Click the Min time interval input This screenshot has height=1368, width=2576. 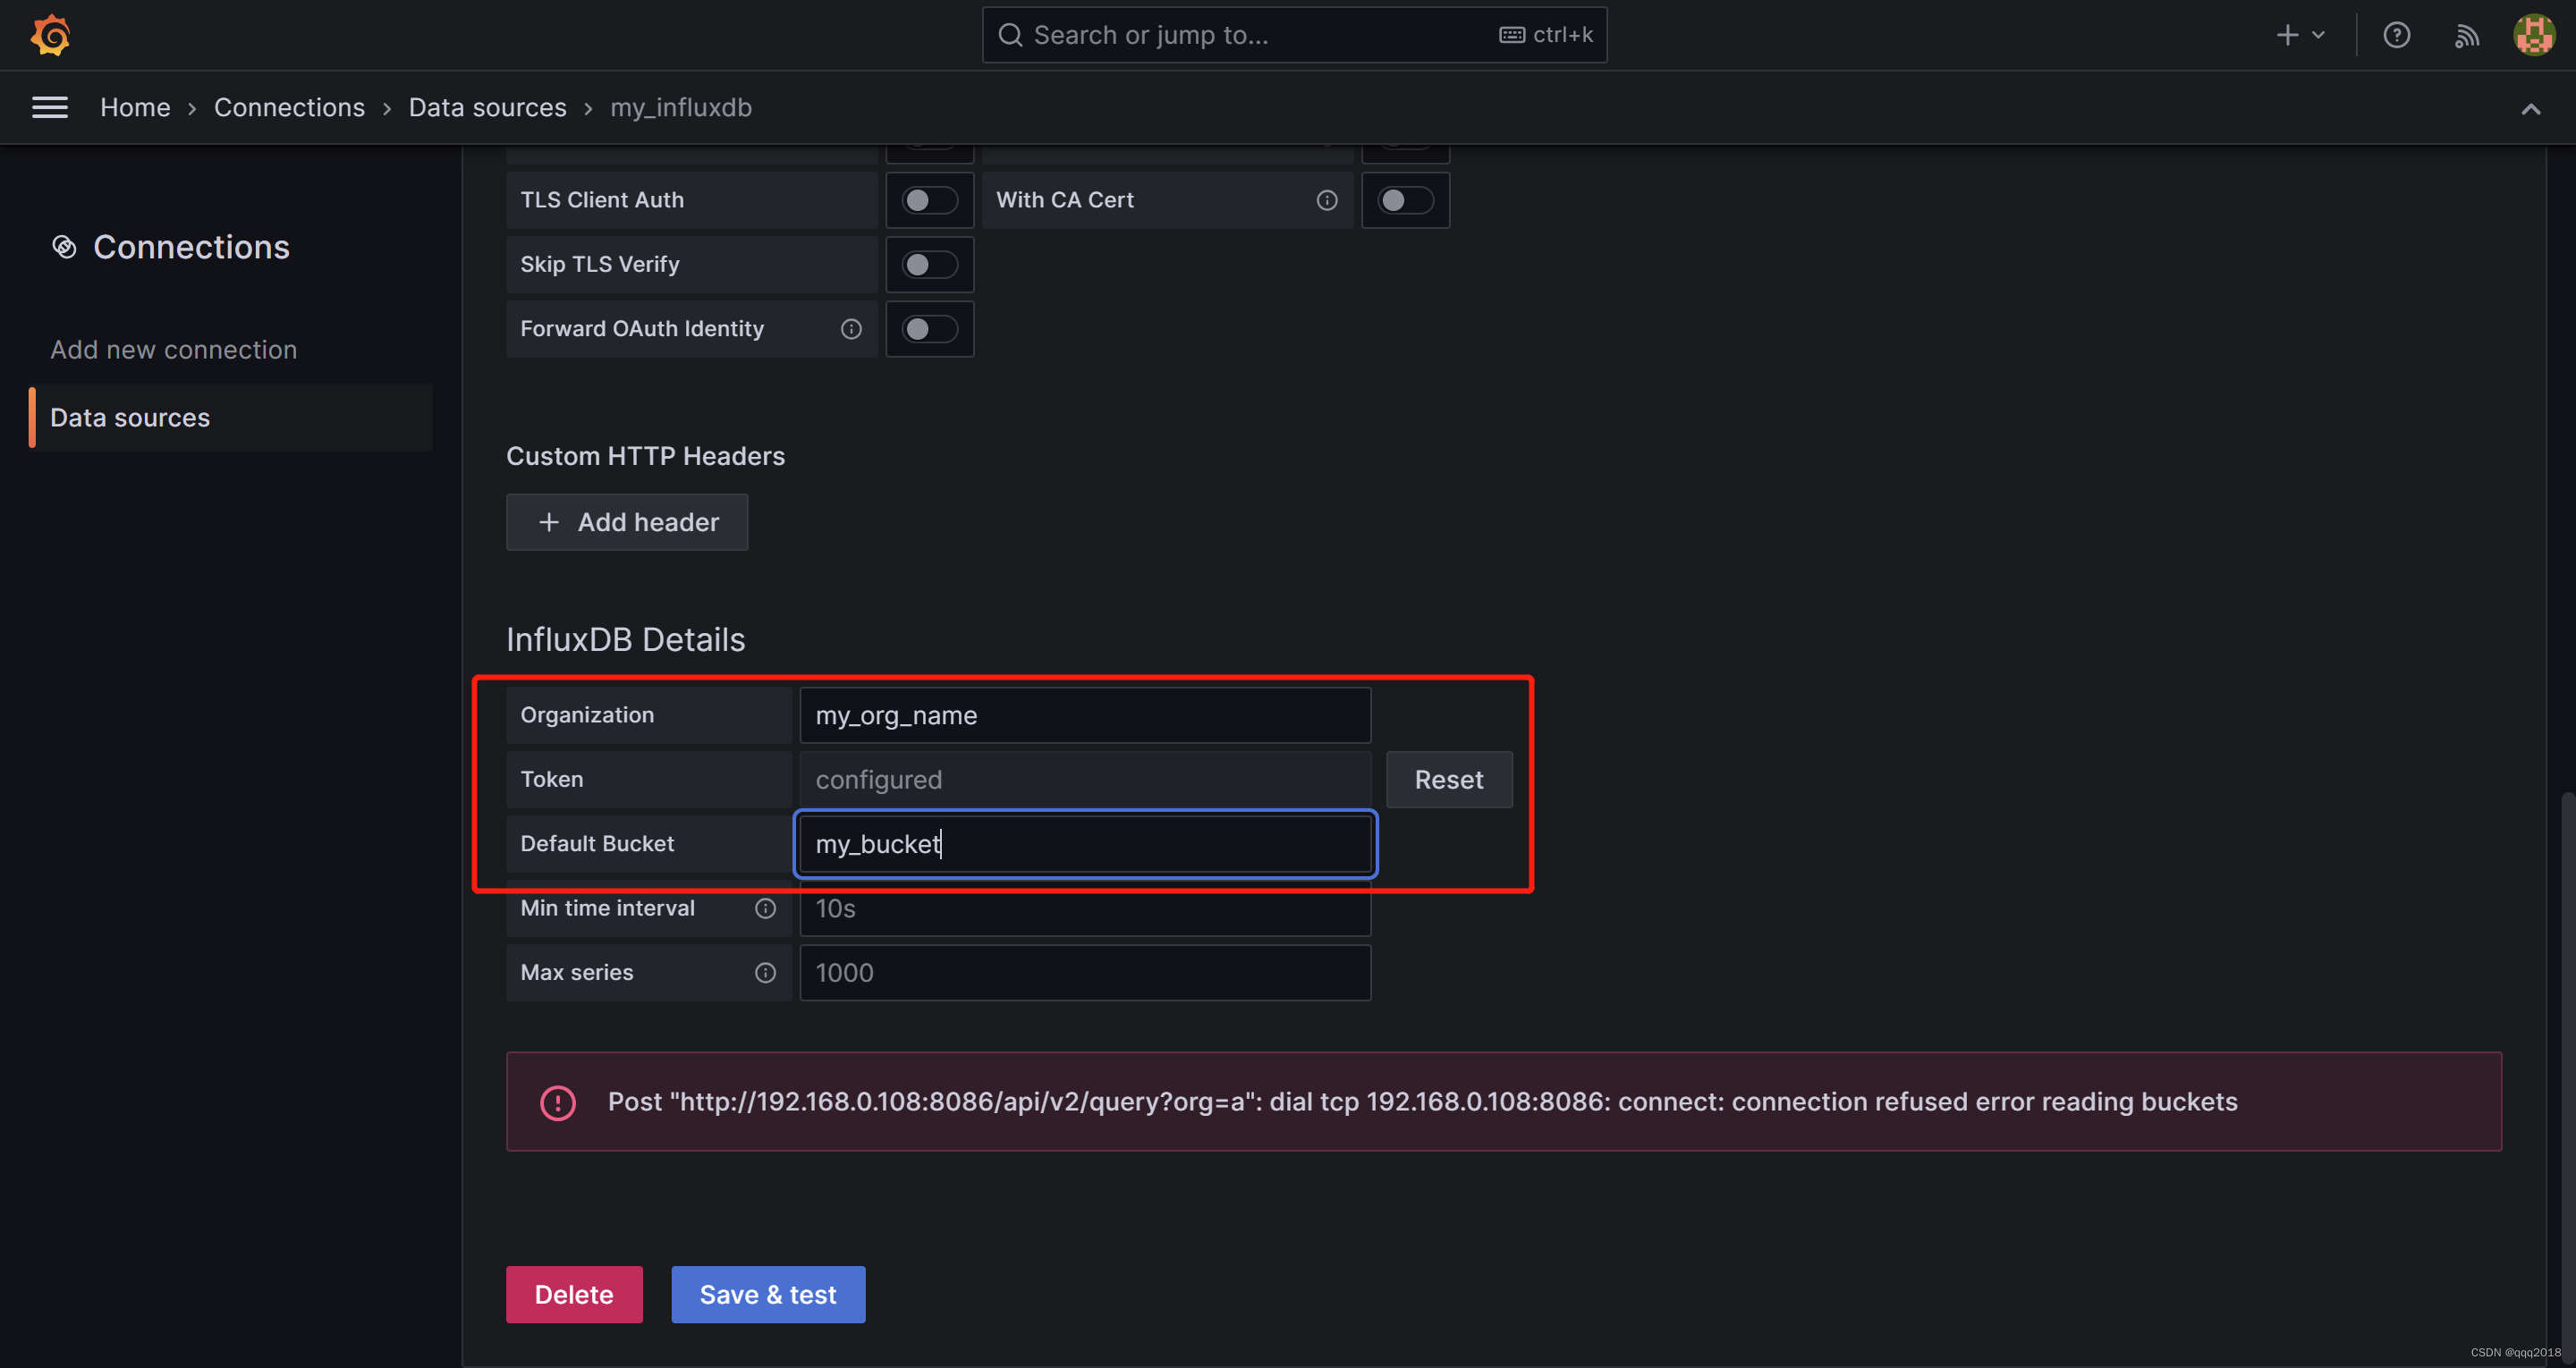pyautogui.click(x=1084, y=908)
